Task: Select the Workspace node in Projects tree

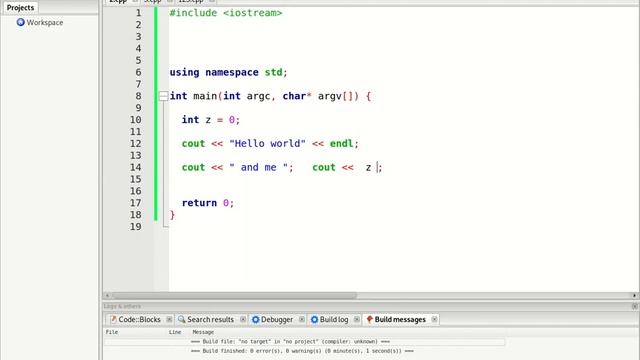Action: pyautogui.click(x=40, y=22)
